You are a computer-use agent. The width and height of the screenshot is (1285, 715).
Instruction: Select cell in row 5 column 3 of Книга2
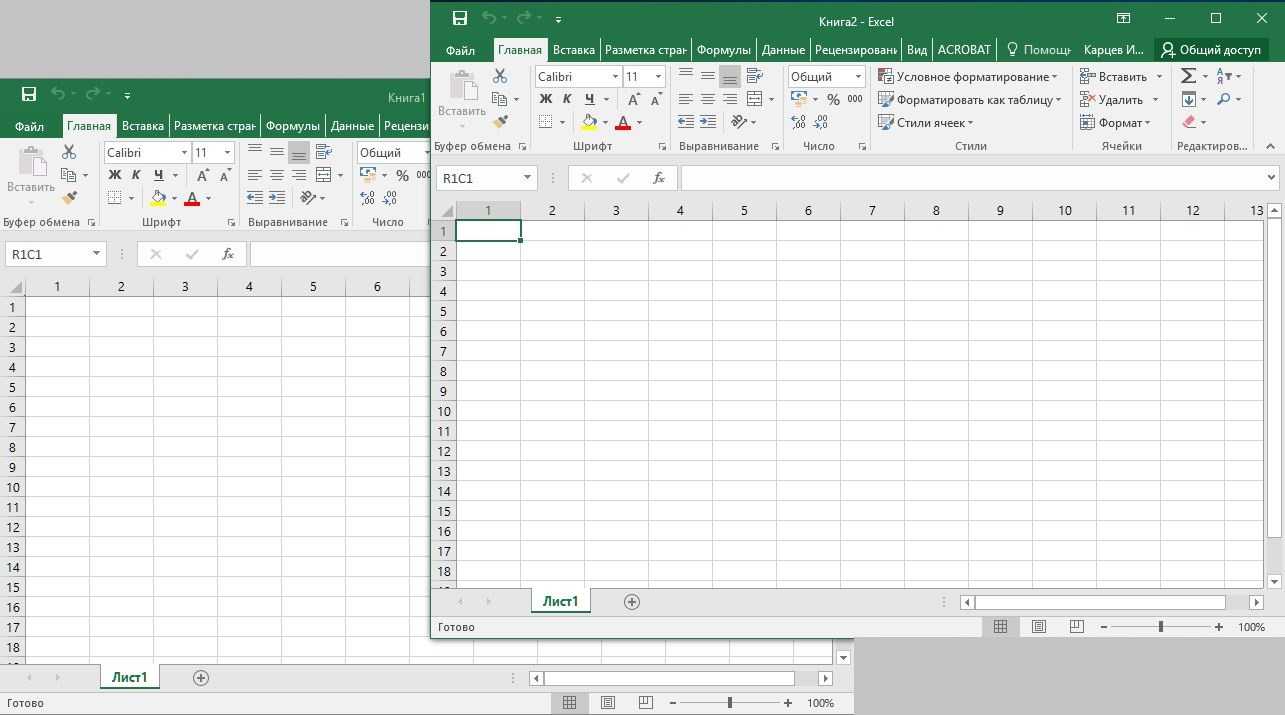click(x=616, y=311)
